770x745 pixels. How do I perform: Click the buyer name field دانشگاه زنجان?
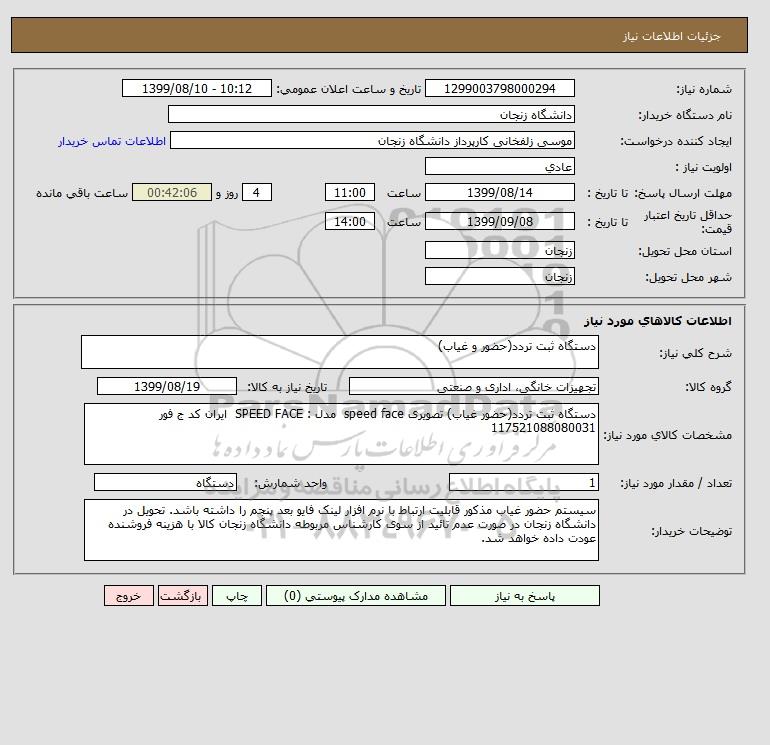click(371, 114)
